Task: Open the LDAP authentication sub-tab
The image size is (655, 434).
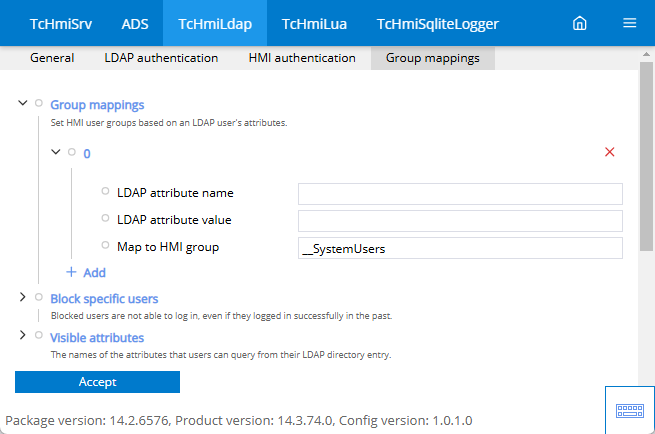Action: 161,58
